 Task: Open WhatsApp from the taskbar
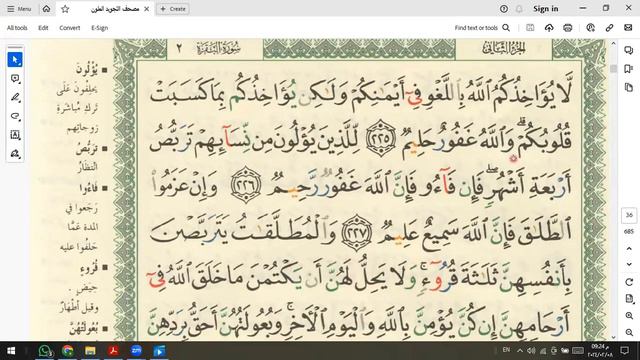coord(45,351)
